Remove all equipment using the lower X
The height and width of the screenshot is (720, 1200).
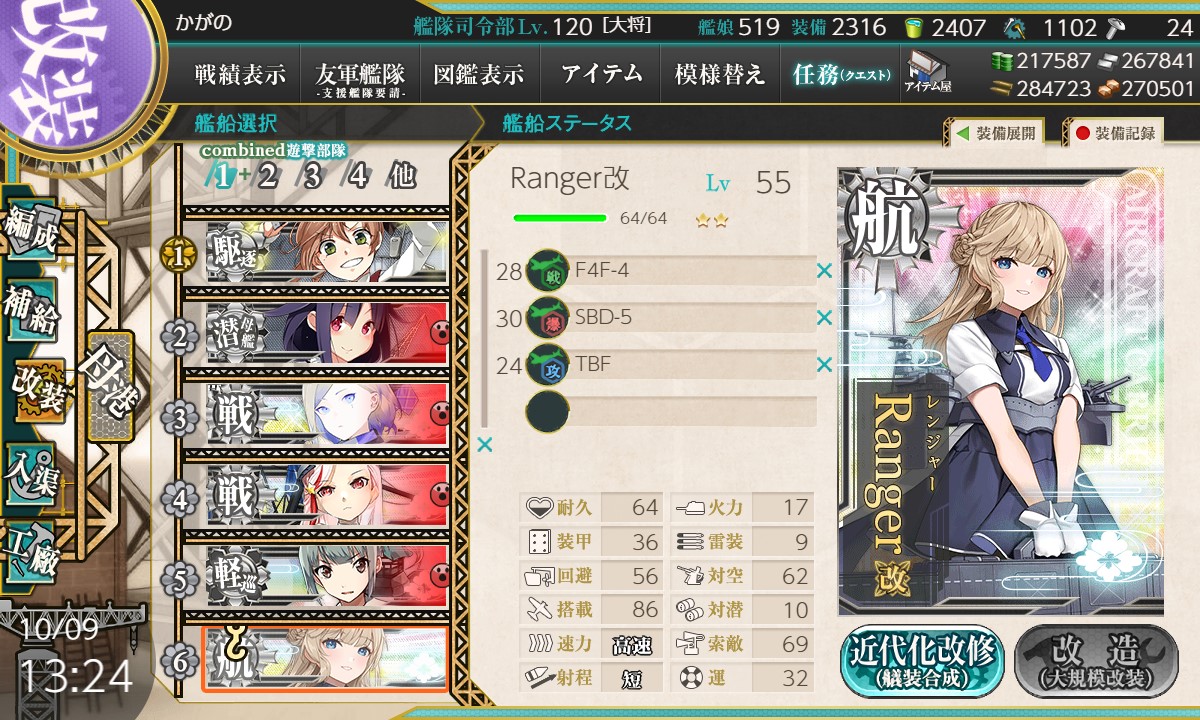[x=485, y=444]
